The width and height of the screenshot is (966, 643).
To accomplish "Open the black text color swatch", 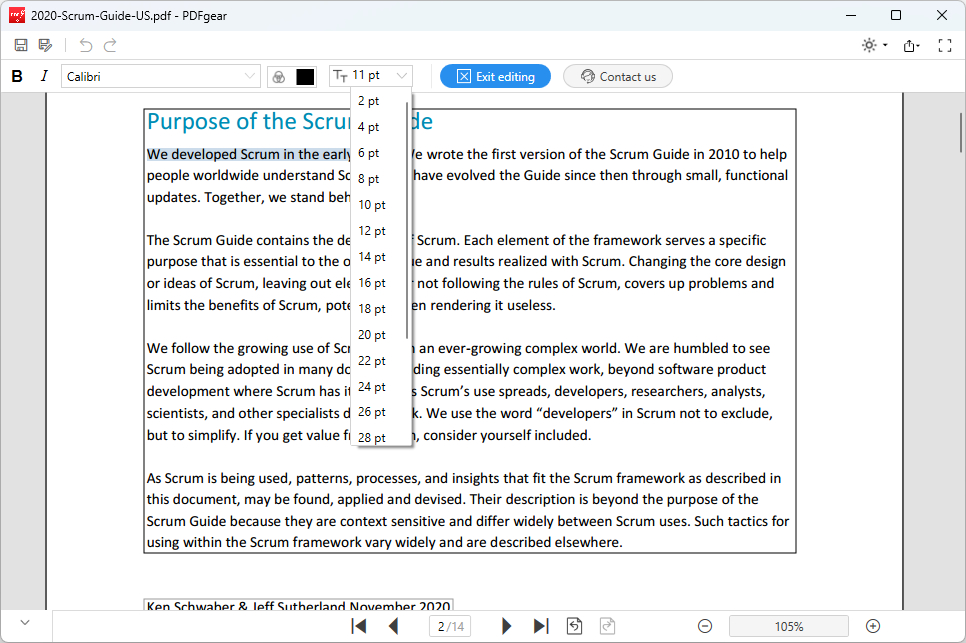I will coord(305,76).
